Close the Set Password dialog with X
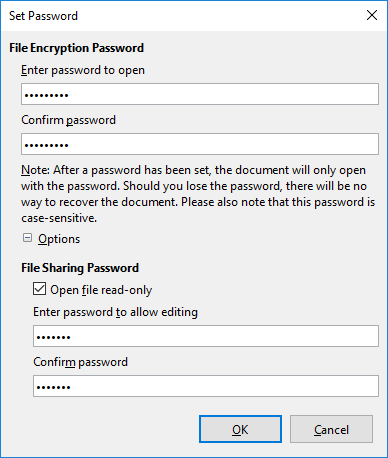388x458 pixels. [x=372, y=15]
